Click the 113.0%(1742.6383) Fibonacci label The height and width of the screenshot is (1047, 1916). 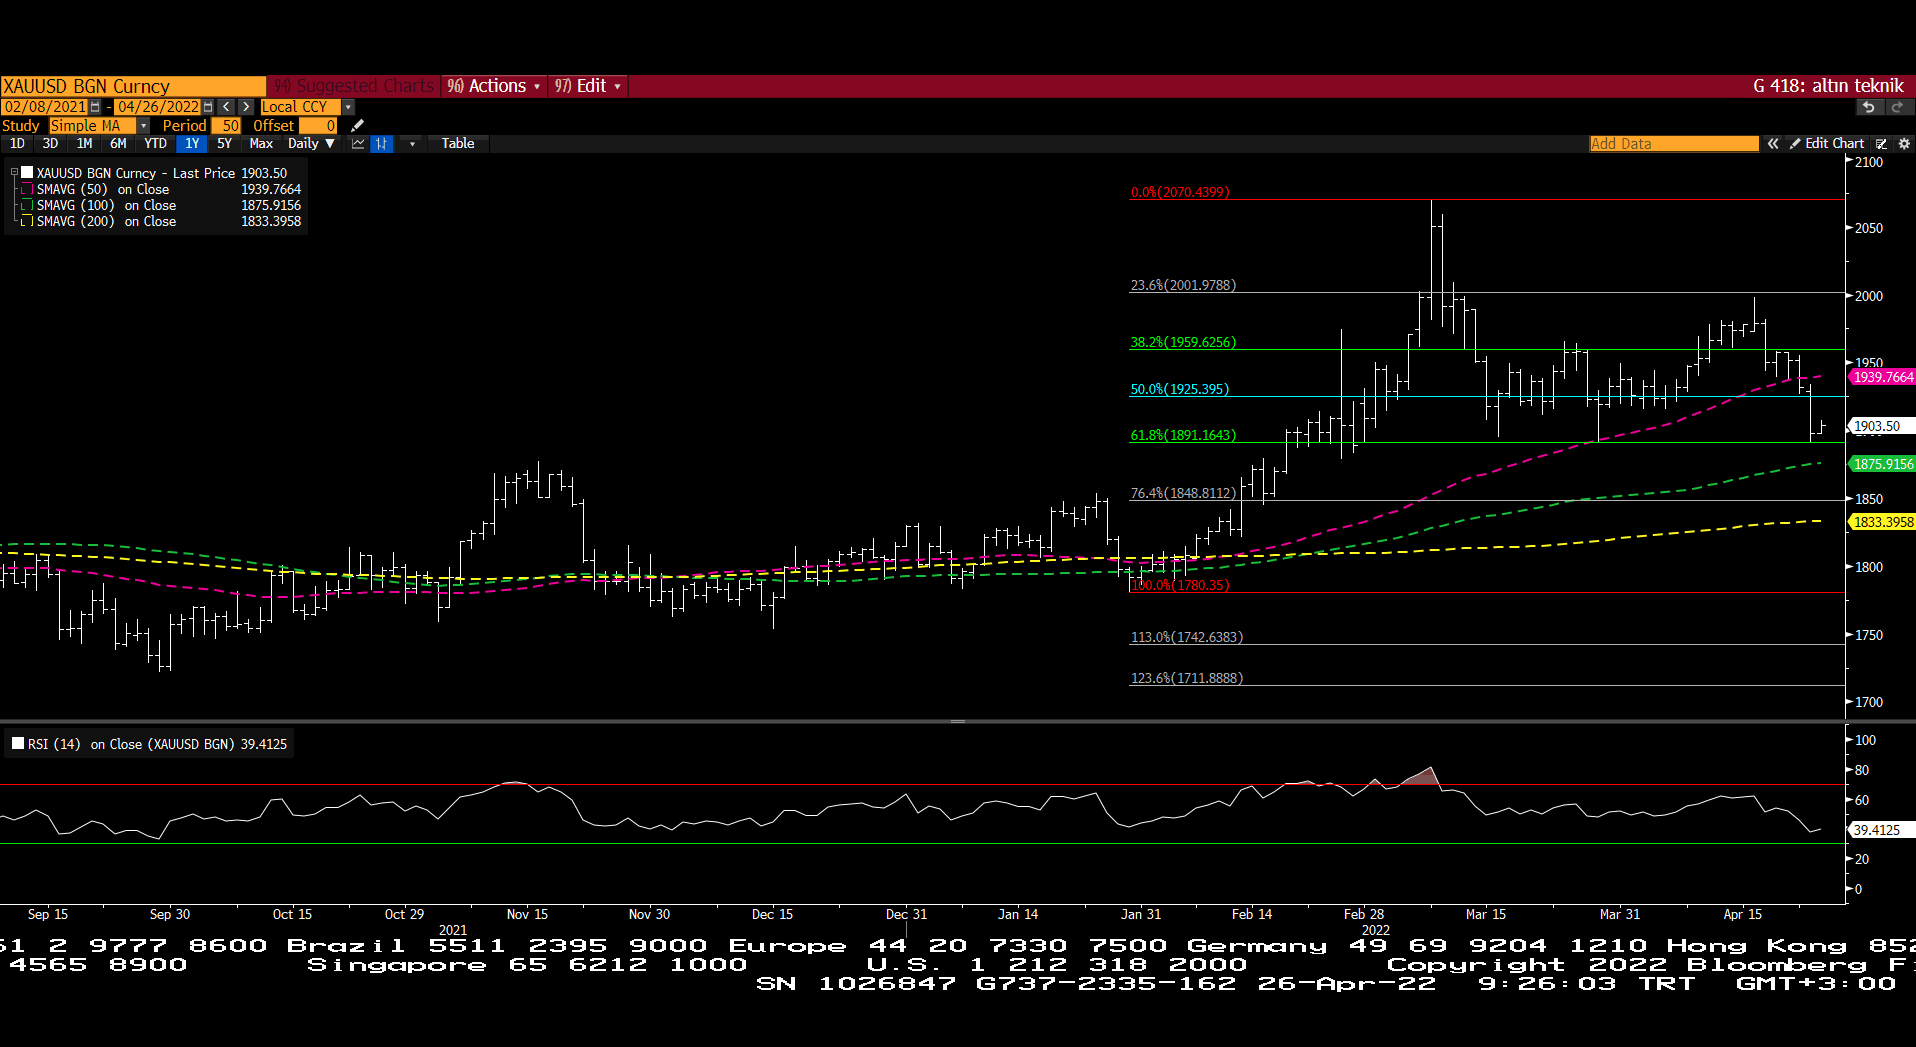(1187, 637)
